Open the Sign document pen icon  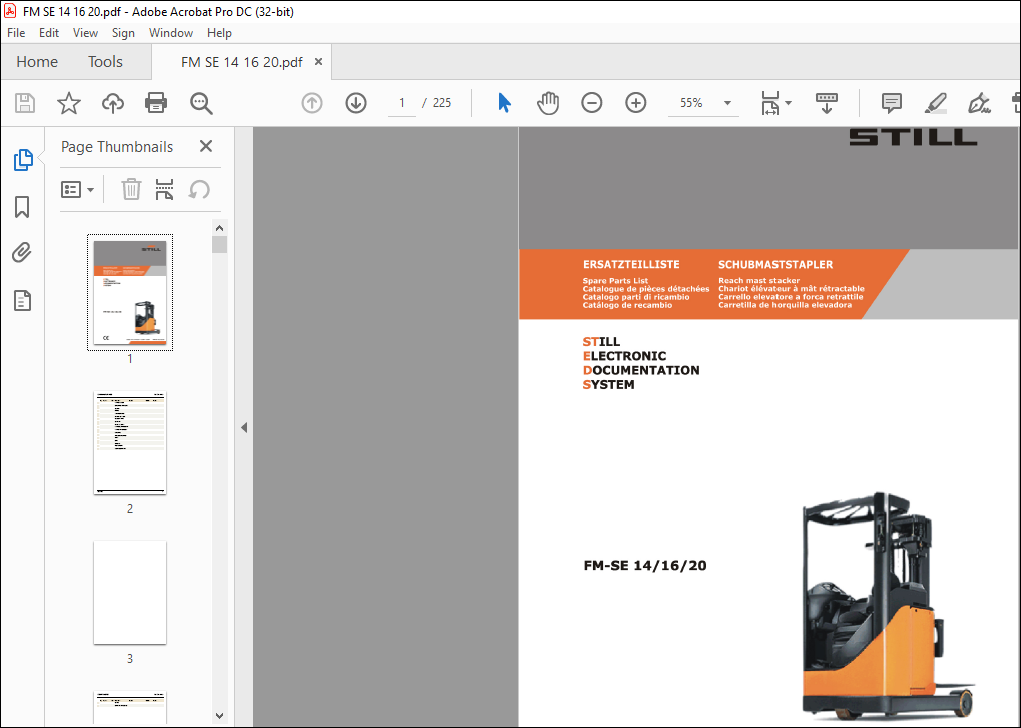point(979,103)
